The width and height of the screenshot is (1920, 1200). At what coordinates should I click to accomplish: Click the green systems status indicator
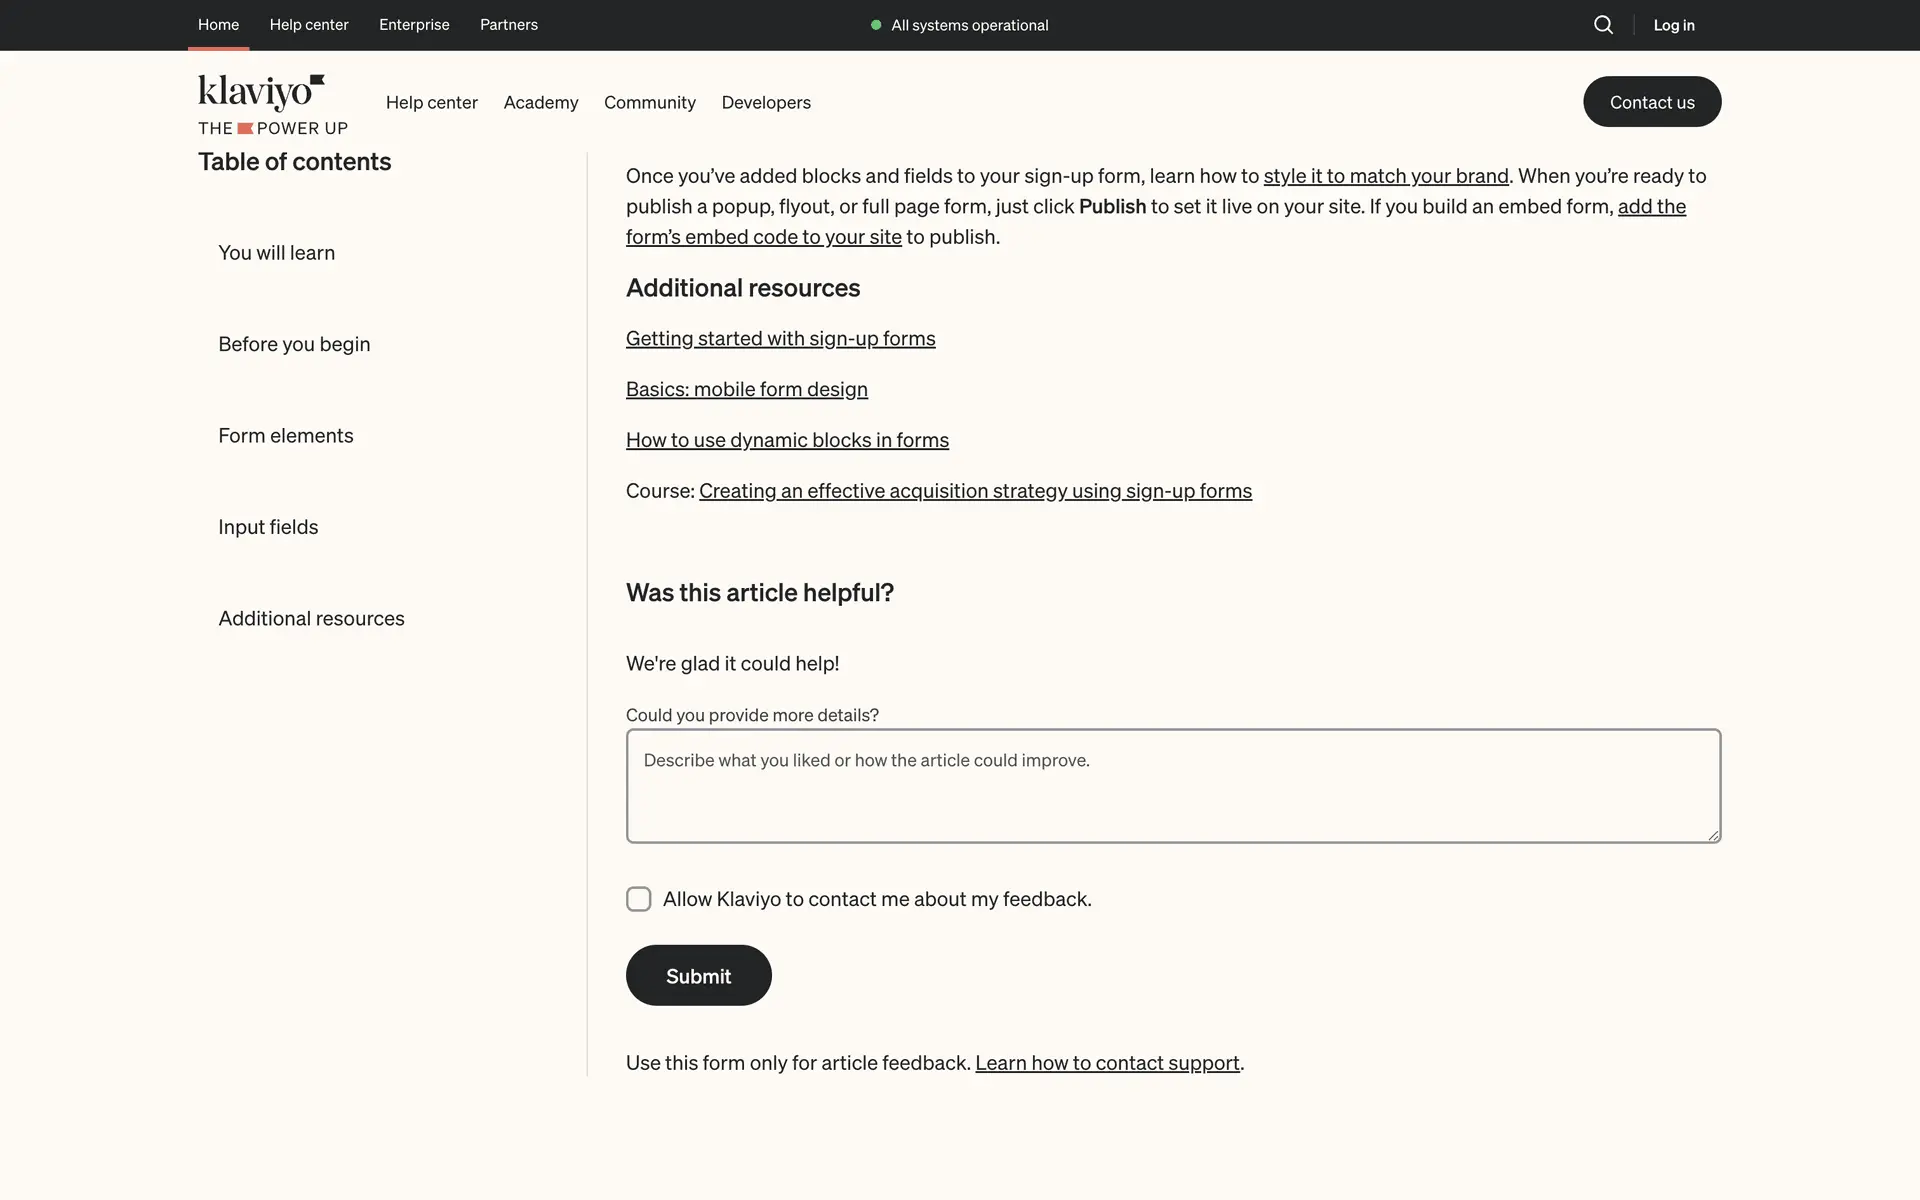pos(876,25)
